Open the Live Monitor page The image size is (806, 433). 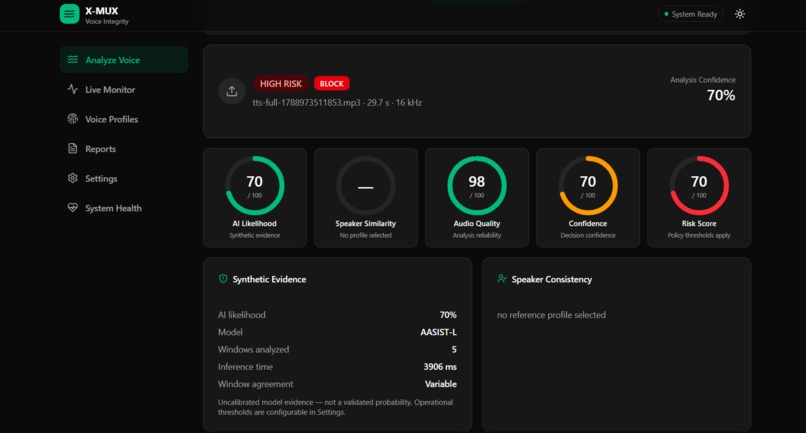pyautogui.click(x=124, y=89)
